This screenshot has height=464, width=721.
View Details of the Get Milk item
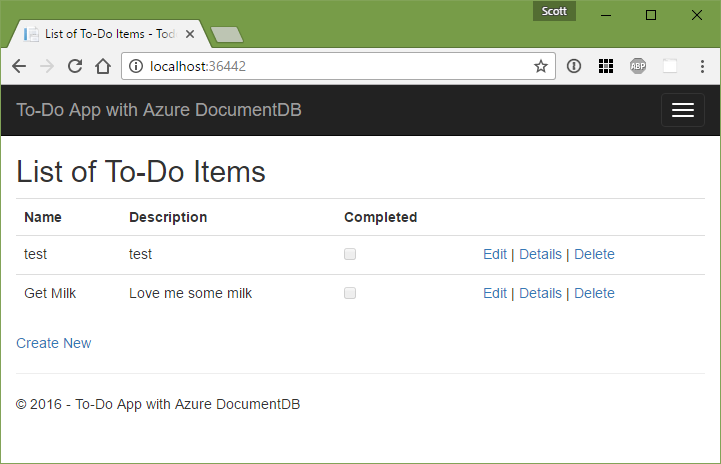(x=540, y=293)
